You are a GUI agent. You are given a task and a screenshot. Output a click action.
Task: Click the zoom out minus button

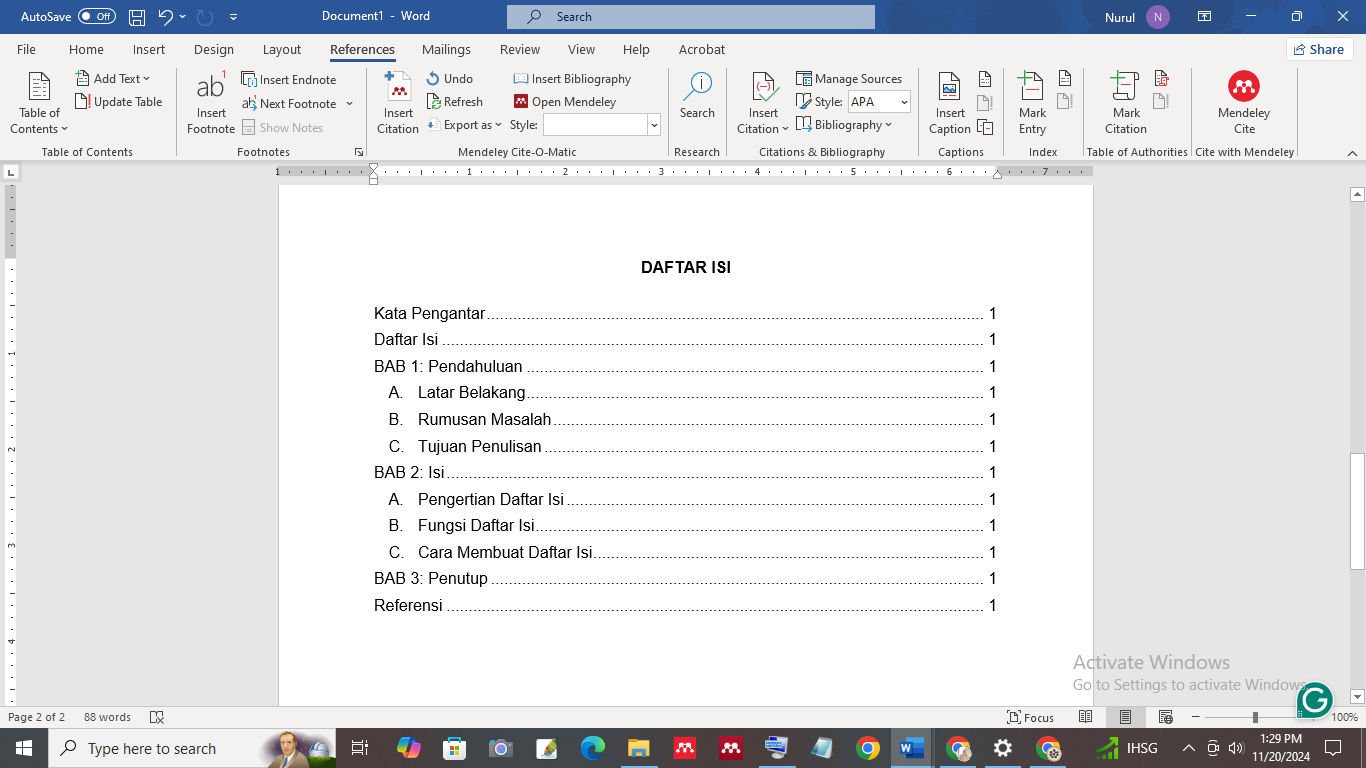tap(1195, 717)
